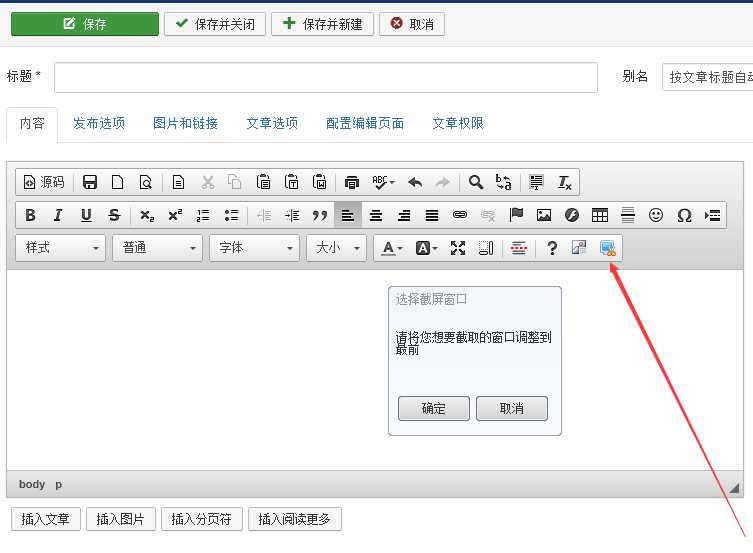Click the unlink icon

pos(488,215)
